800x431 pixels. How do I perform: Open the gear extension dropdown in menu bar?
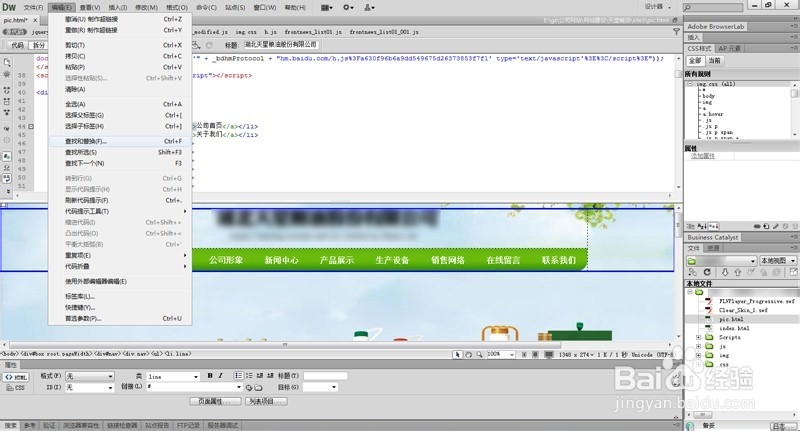(348, 8)
